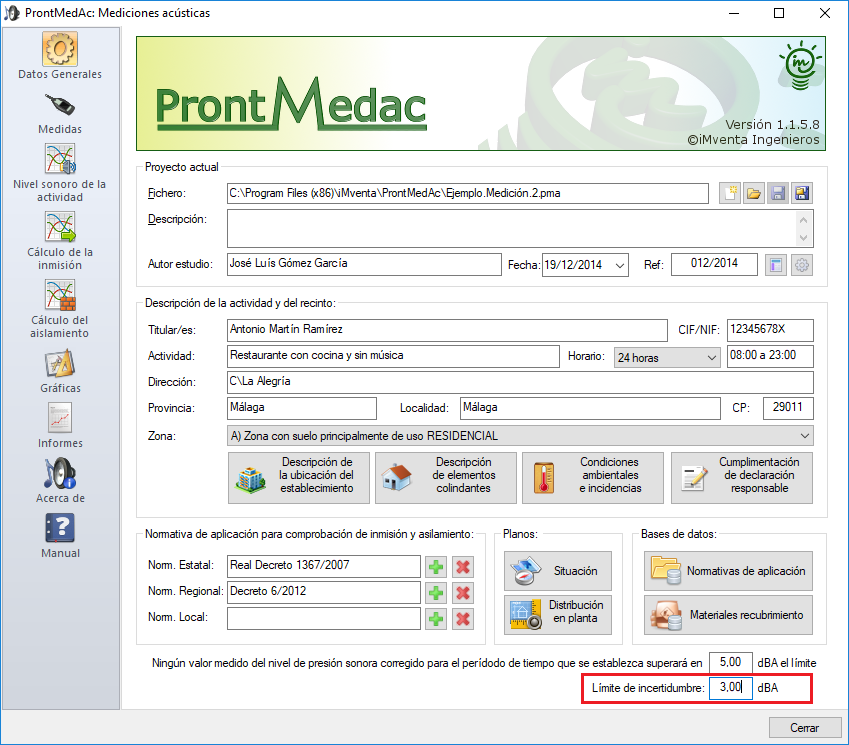Screen dimensions: 849x745
Task: Open Cálculo de la inmisión
Action: click(x=60, y=241)
